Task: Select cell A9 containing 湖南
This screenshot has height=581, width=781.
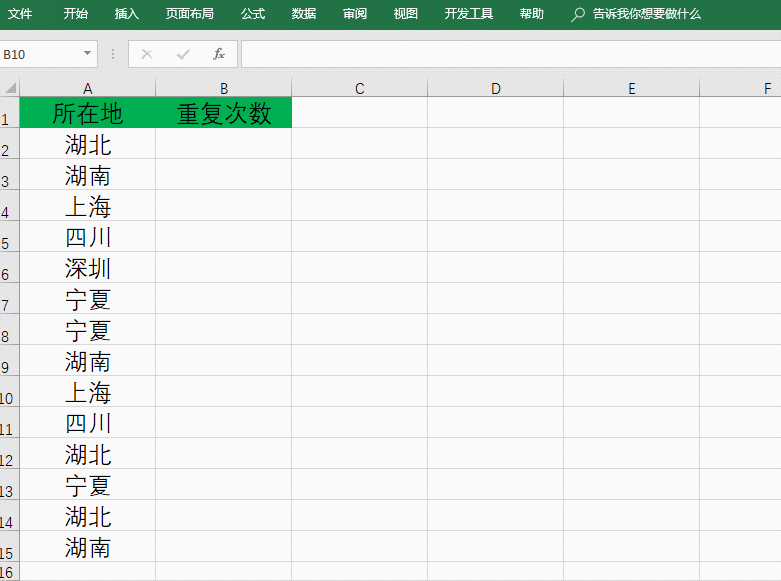Action: click(x=88, y=360)
